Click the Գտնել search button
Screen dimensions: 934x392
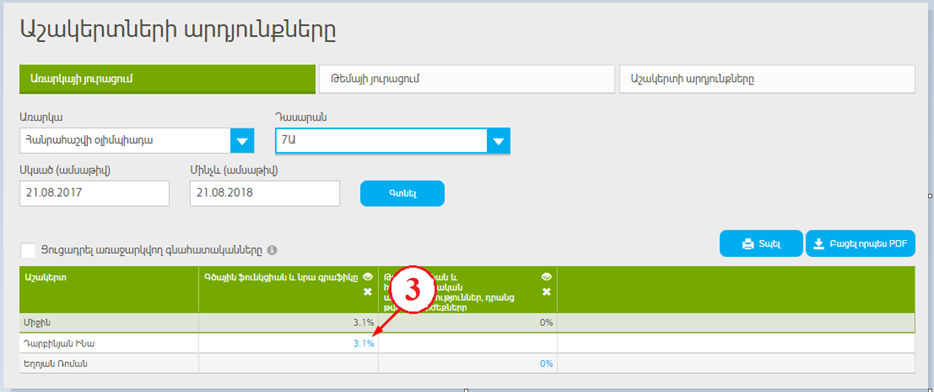[402, 194]
